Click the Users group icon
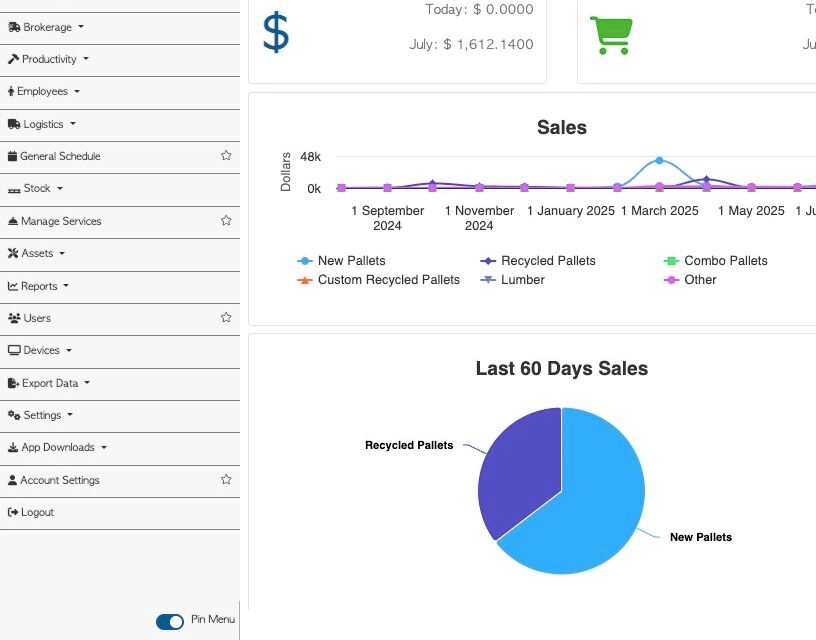The image size is (816, 640). pos(14,318)
